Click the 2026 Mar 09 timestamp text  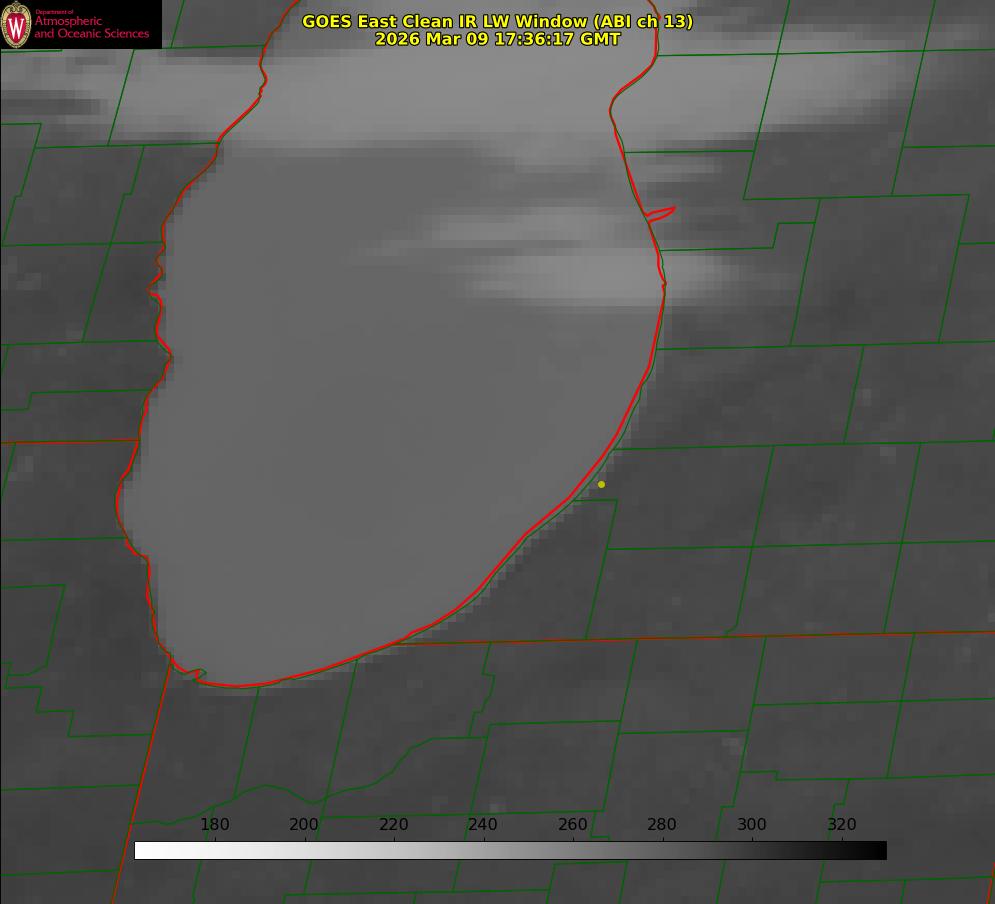pyautogui.click(x=497, y=39)
